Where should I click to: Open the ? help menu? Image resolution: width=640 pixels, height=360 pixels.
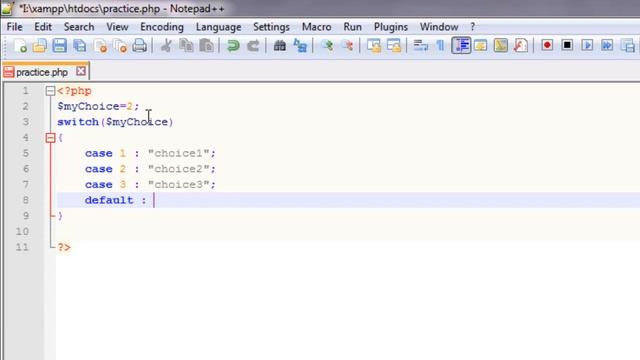coord(472,27)
